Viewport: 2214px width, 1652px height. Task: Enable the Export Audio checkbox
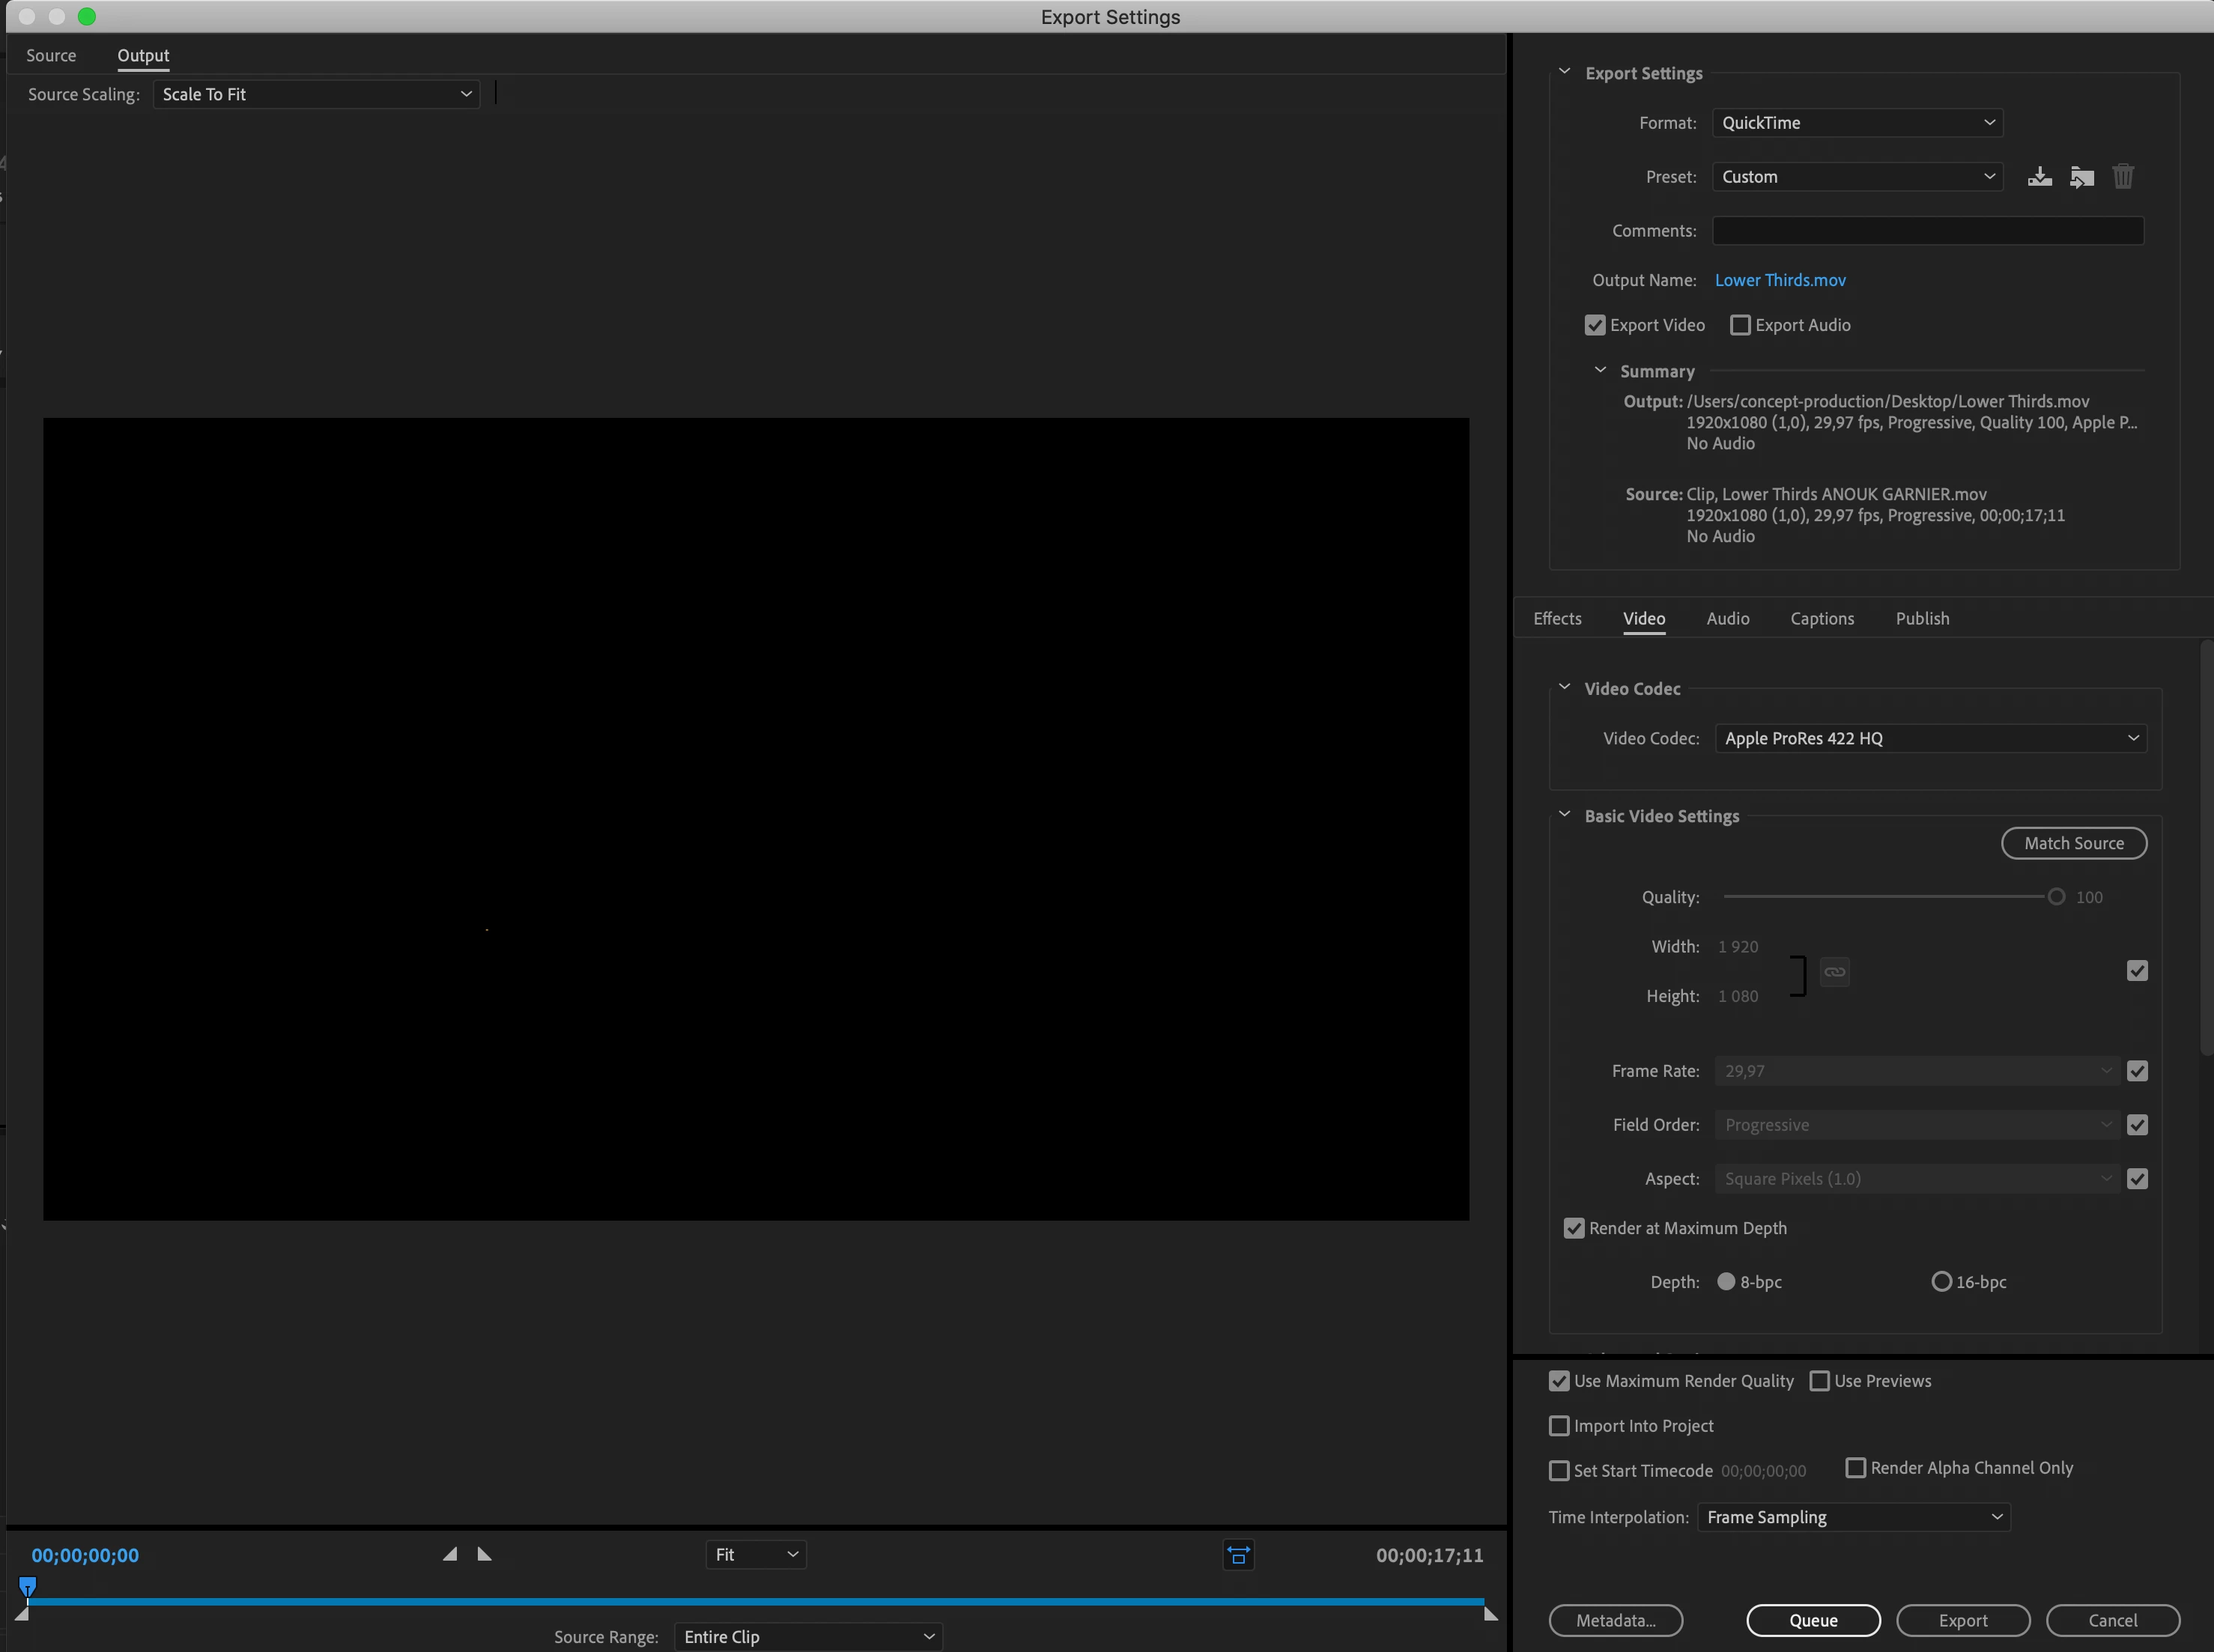(1740, 325)
